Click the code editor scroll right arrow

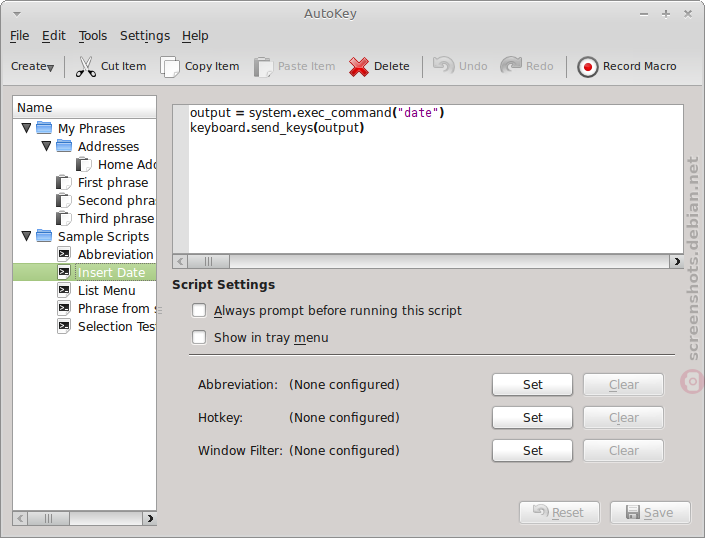pyautogui.click(x=677, y=261)
